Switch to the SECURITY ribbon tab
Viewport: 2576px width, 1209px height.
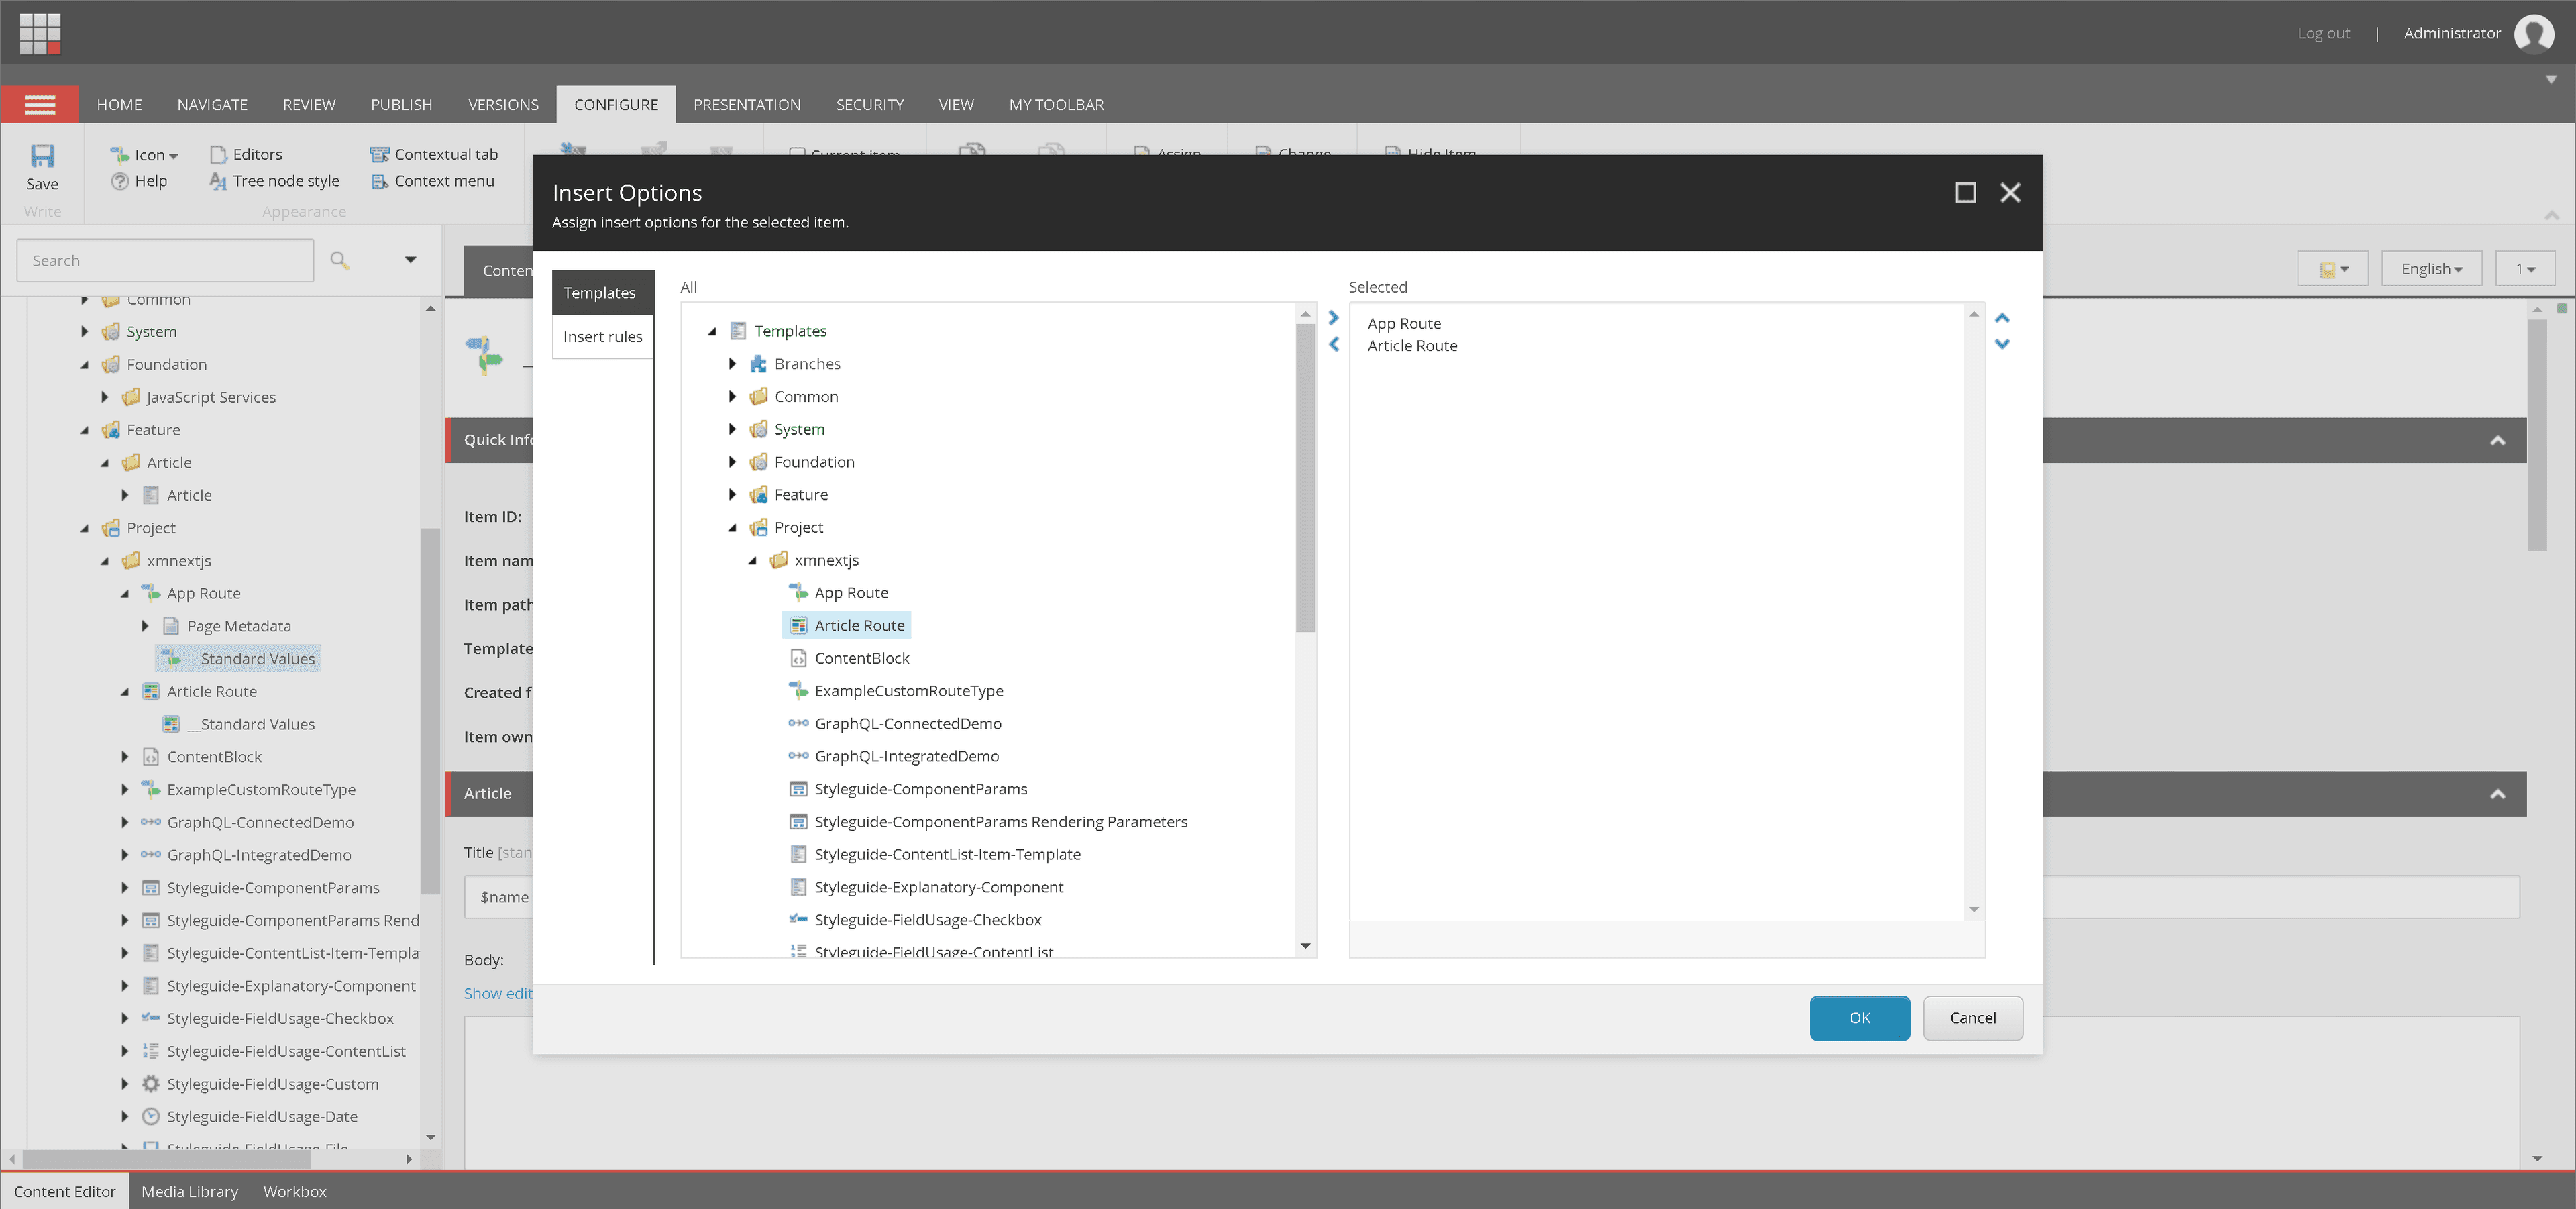point(869,104)
